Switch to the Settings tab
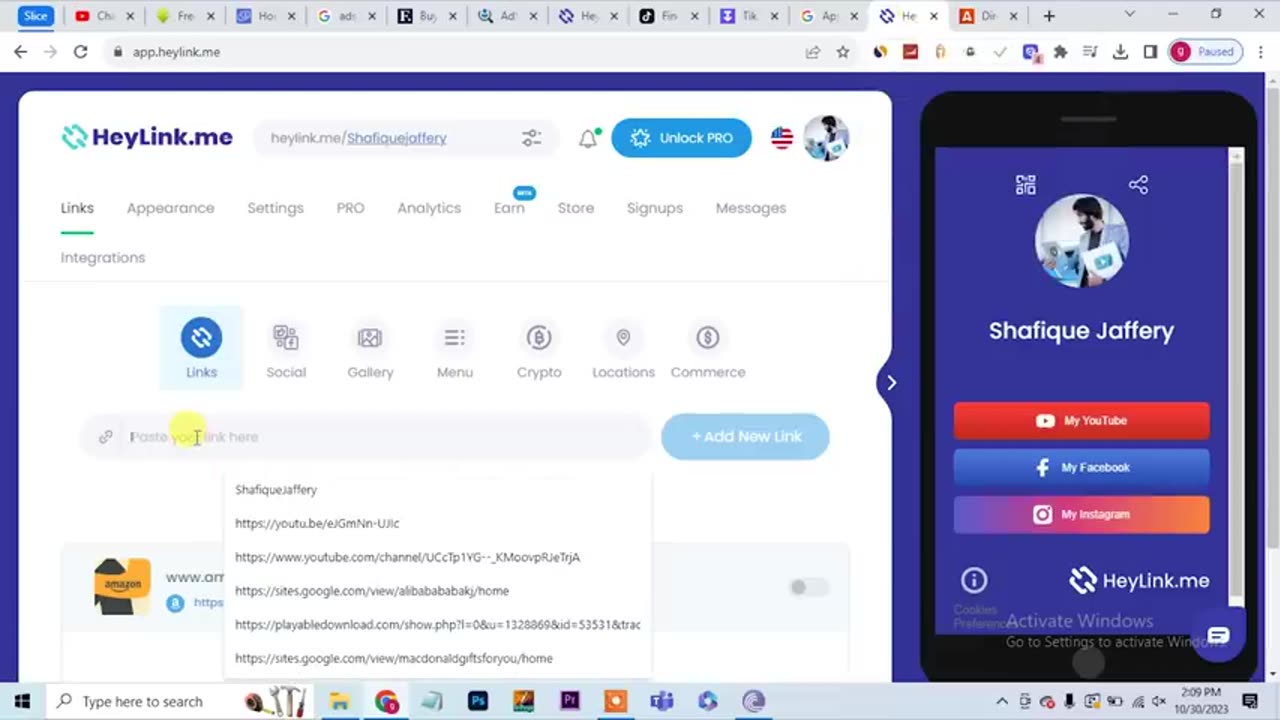Viewport: 1280px width, 720px height. (275, 208)
